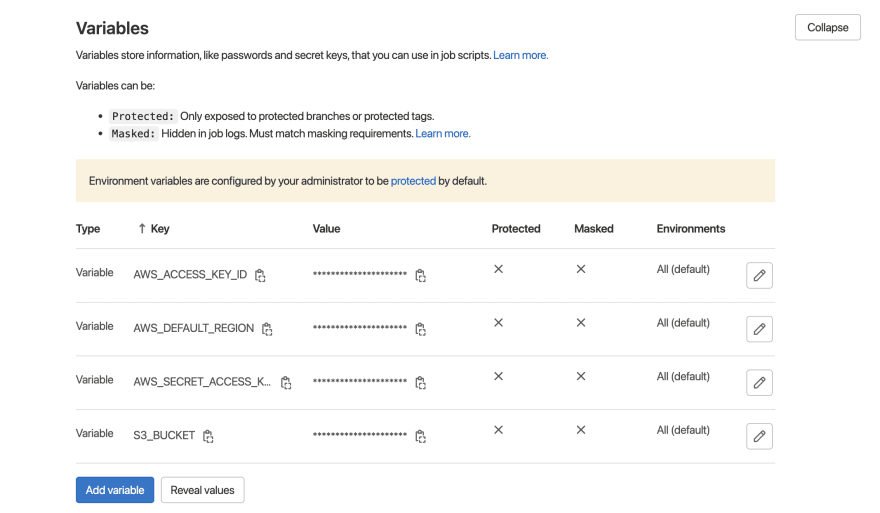880x513 pixels.
Task: Click All (default) environment for AWS_DEFAULT_REGION
Action: tap(683, 323)
